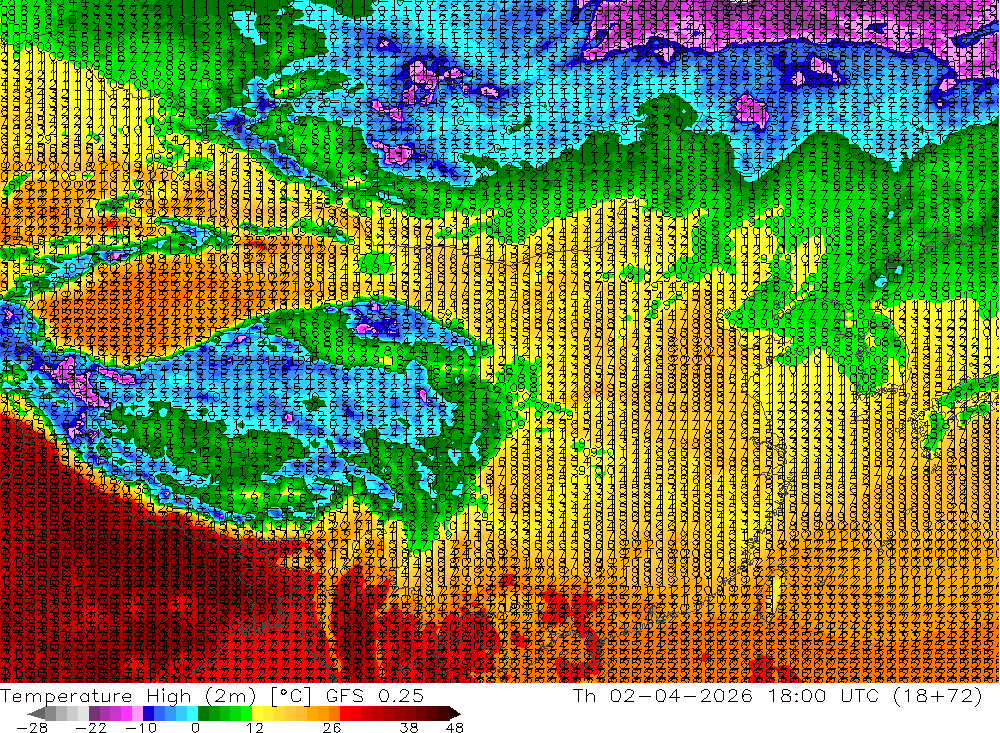Screen dimensions: 1000x733
Task: Click the '-10' legend label
Action: (x=140, y=727)
